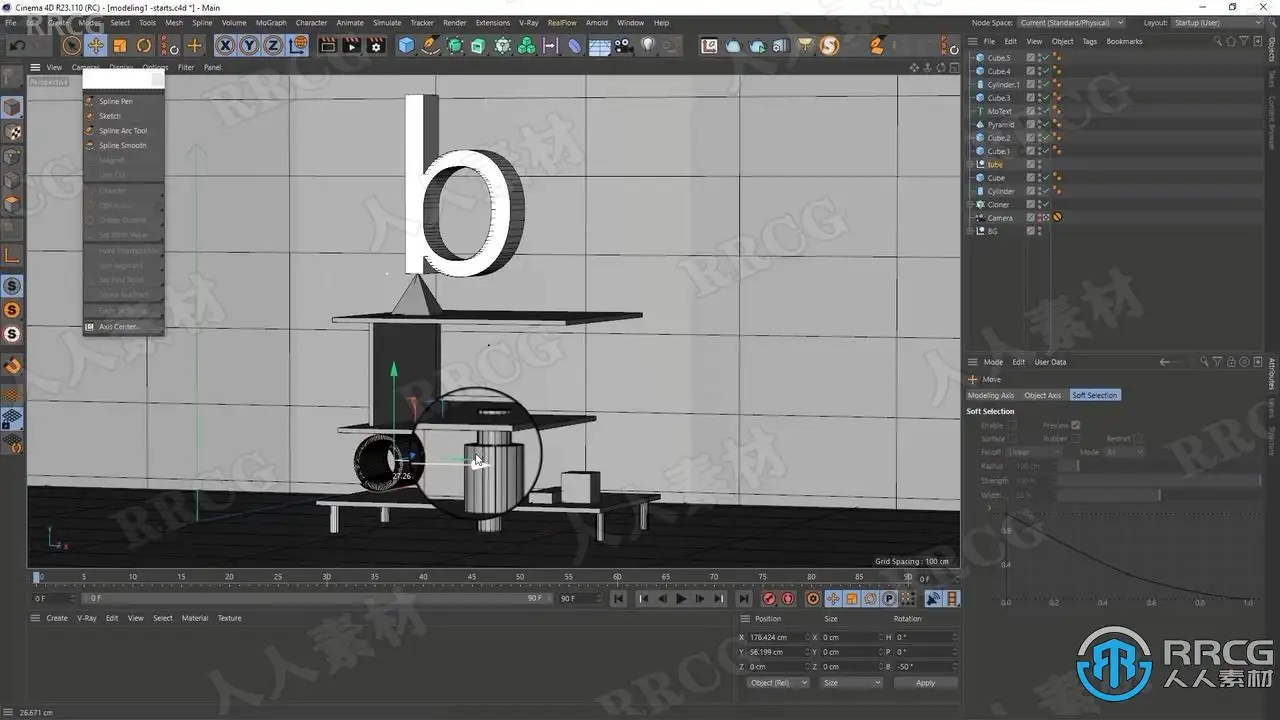The width and height of the screenshot is (1280, 720).
Task: Toggle sound playback speaker icon
Action: (932, 599)
